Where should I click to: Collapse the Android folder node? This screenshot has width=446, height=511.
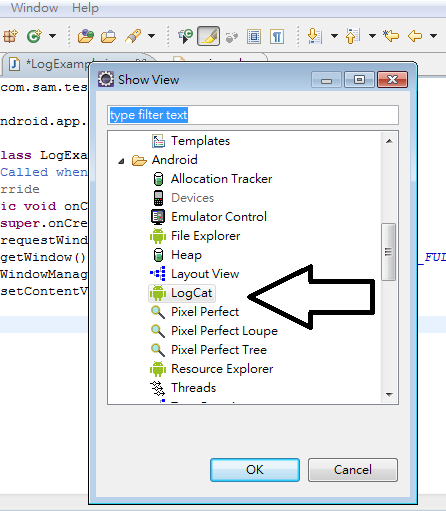pos(121,161)
